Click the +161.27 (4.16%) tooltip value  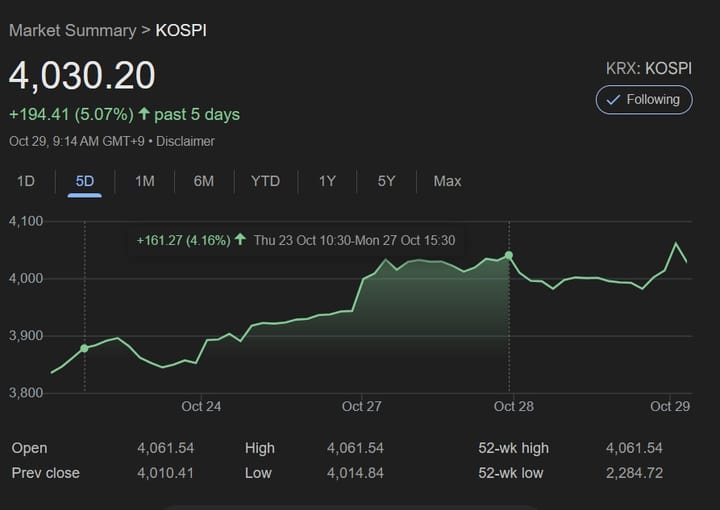point(183,241)
